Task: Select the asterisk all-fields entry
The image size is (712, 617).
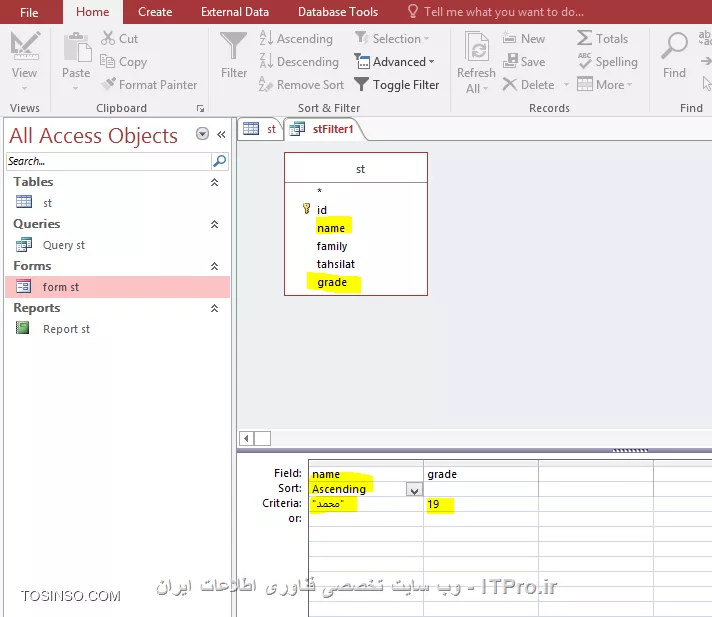Action: pos(320,191)
